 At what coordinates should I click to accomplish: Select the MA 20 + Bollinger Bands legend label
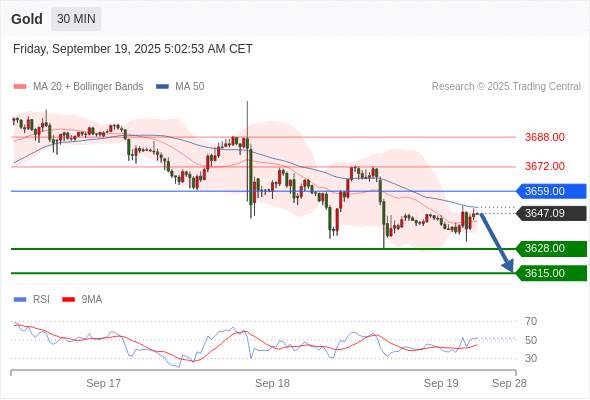[88, 87]
